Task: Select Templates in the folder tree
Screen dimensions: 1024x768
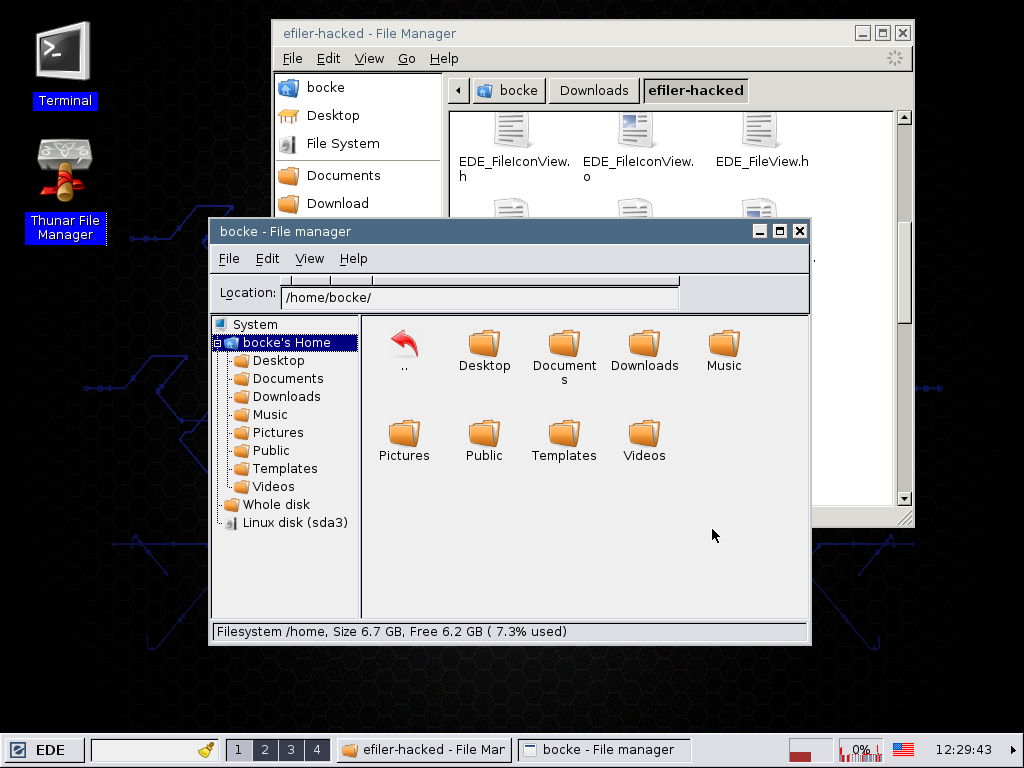Action: [x=284, y=469]
